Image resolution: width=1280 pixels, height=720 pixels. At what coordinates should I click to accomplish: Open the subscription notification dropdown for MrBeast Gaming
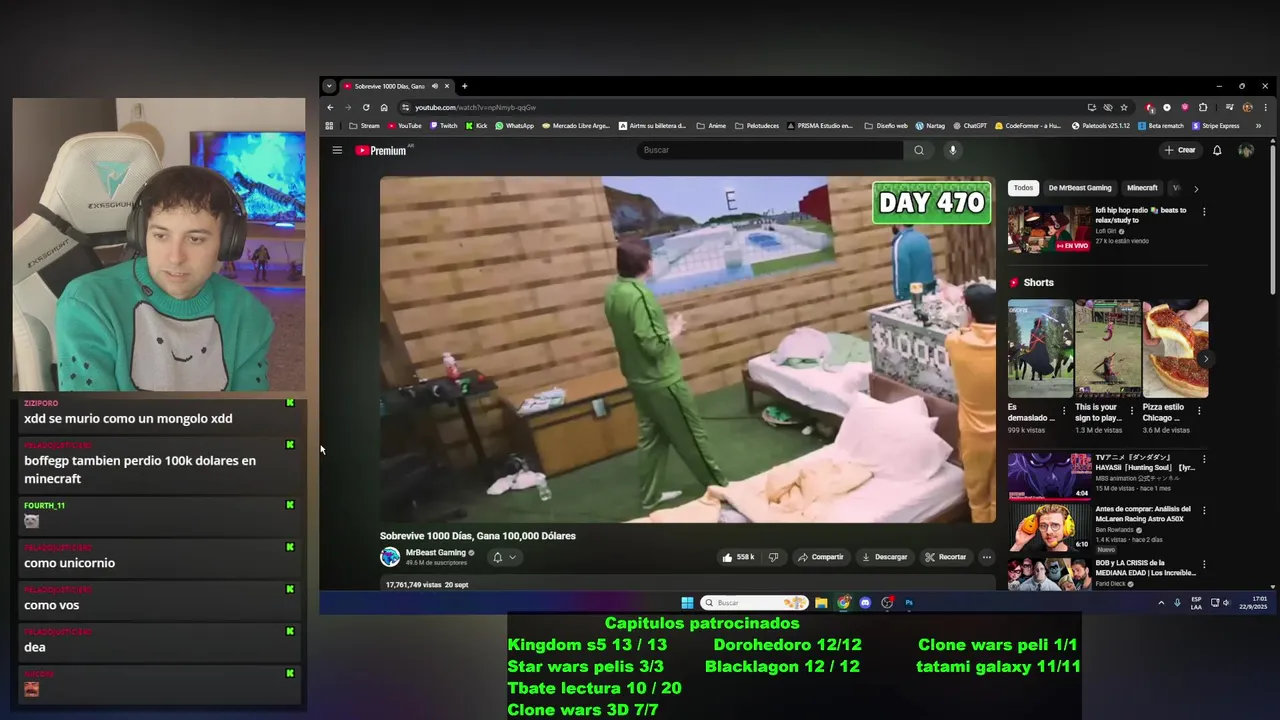504,557
